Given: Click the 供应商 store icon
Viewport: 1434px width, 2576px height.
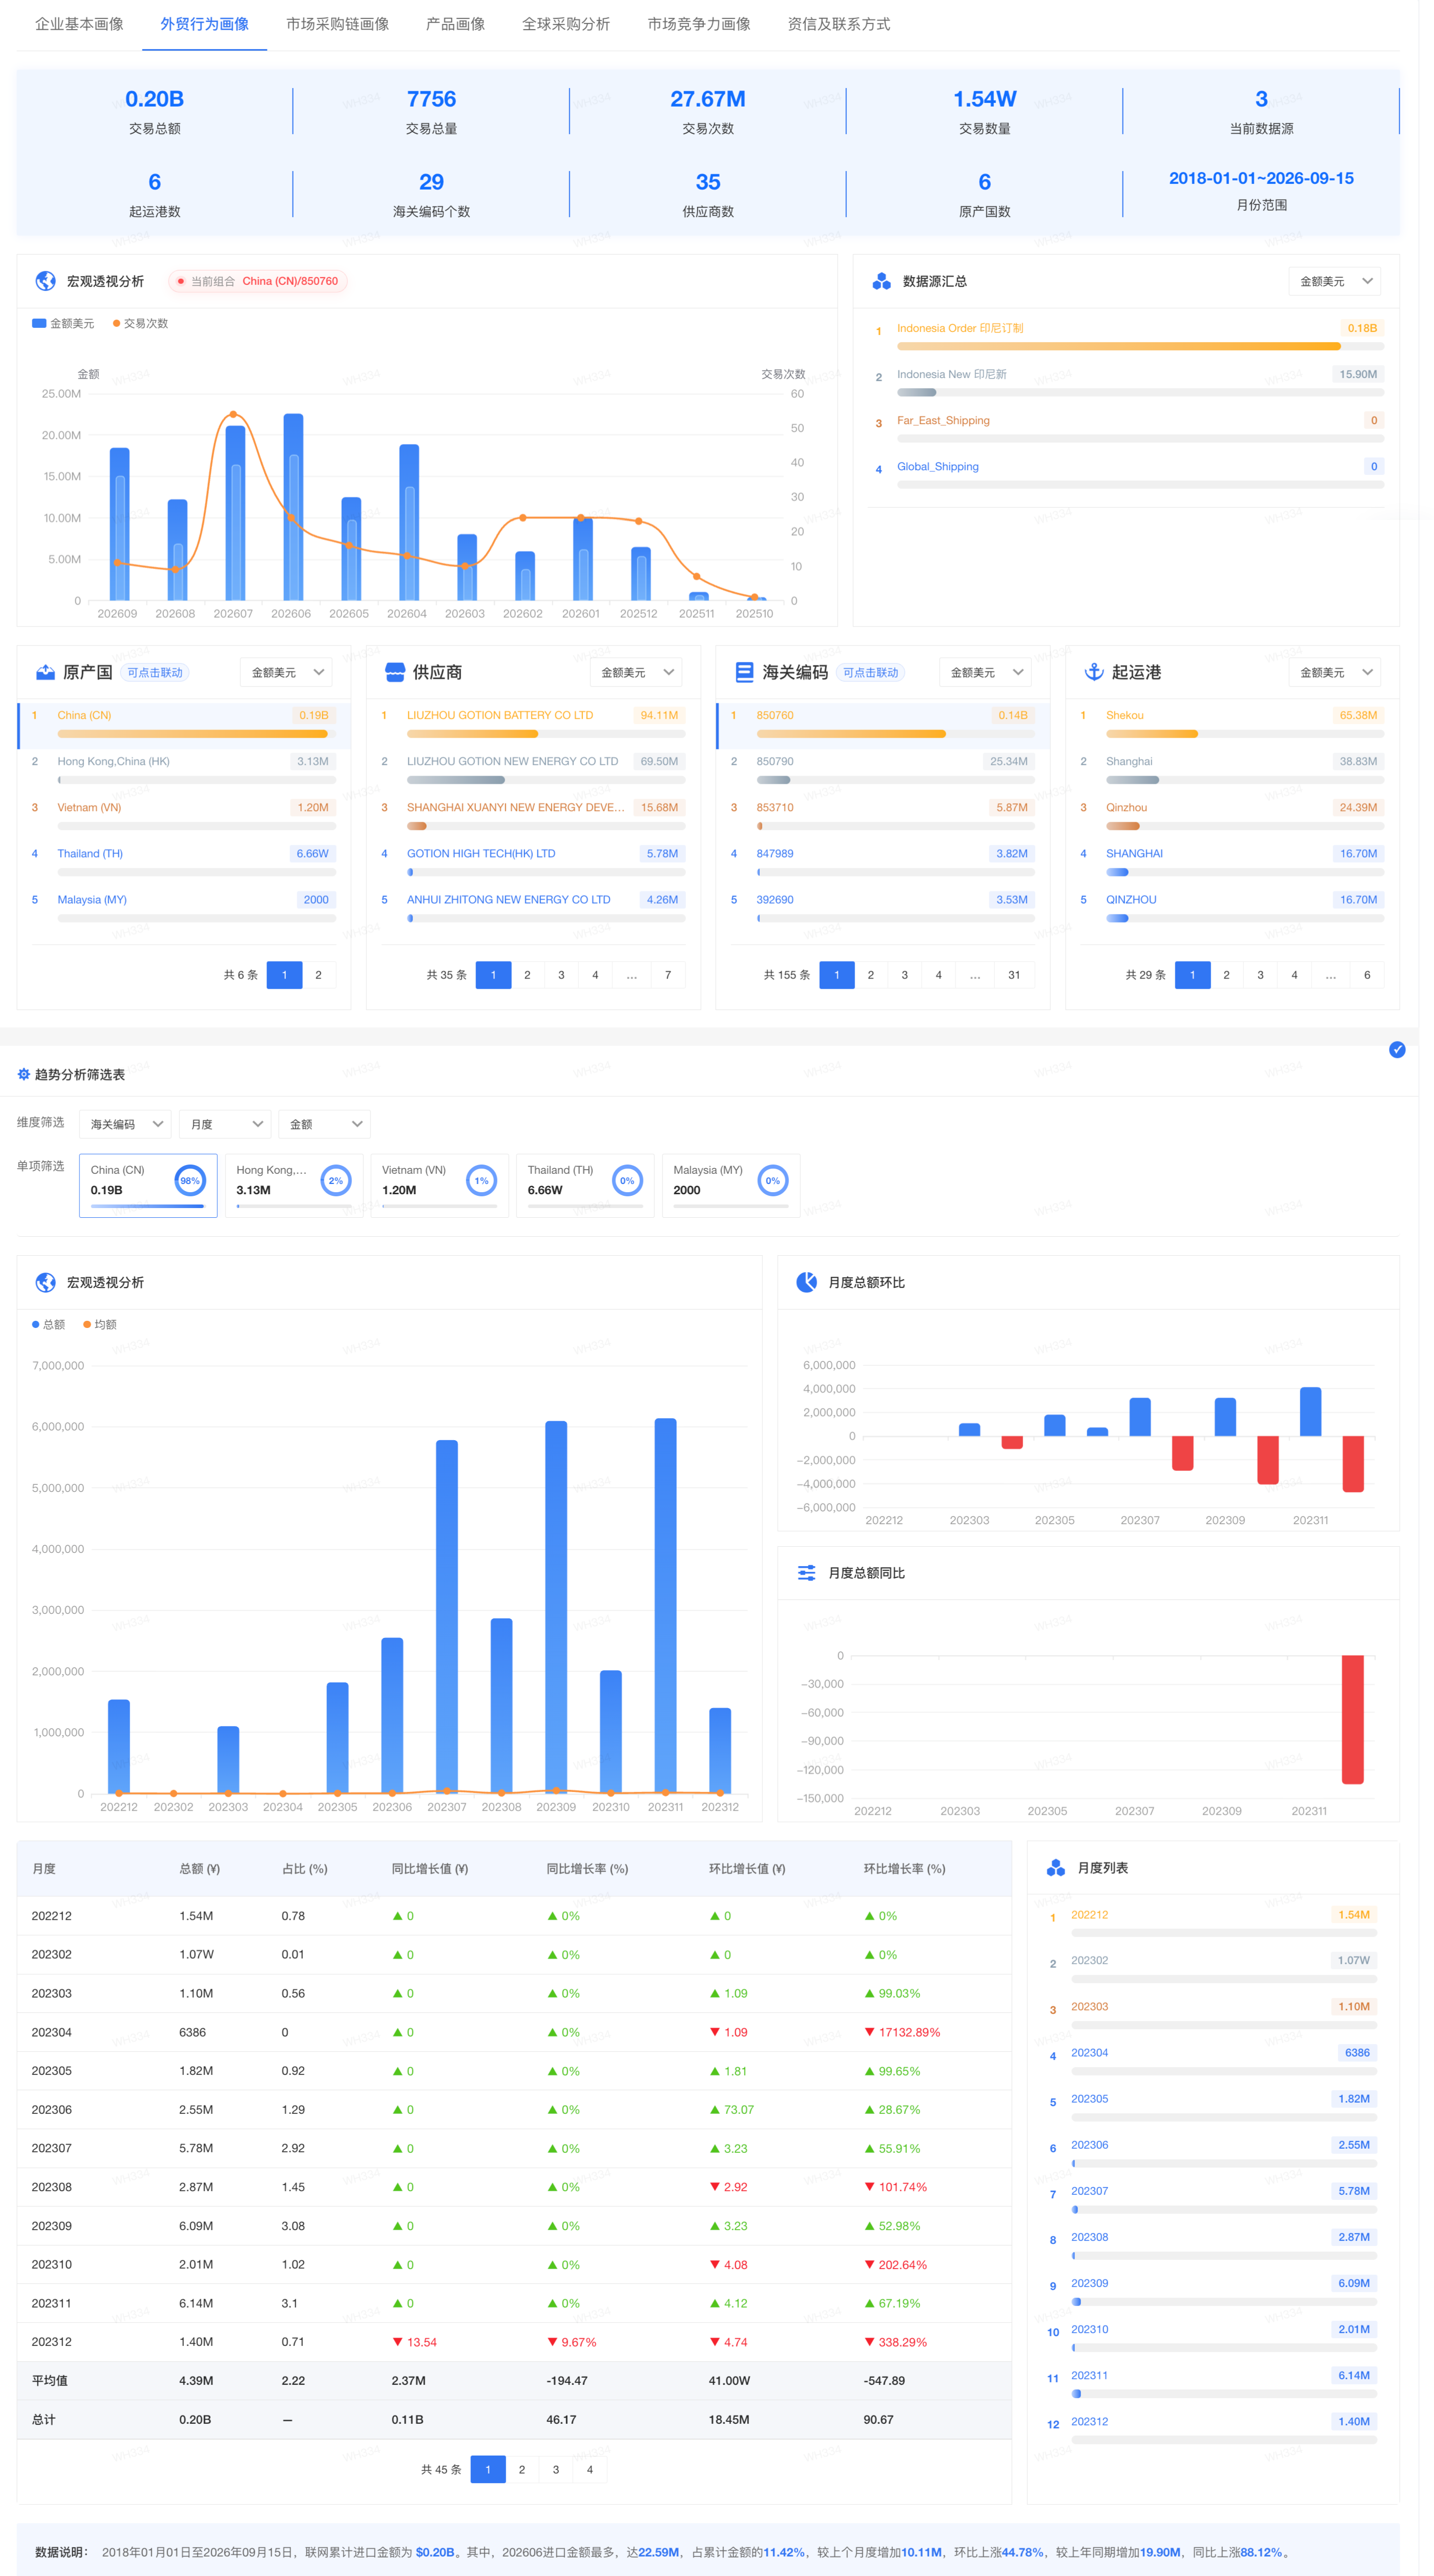Looking at the screenshot, I should [x=395, y=672].
